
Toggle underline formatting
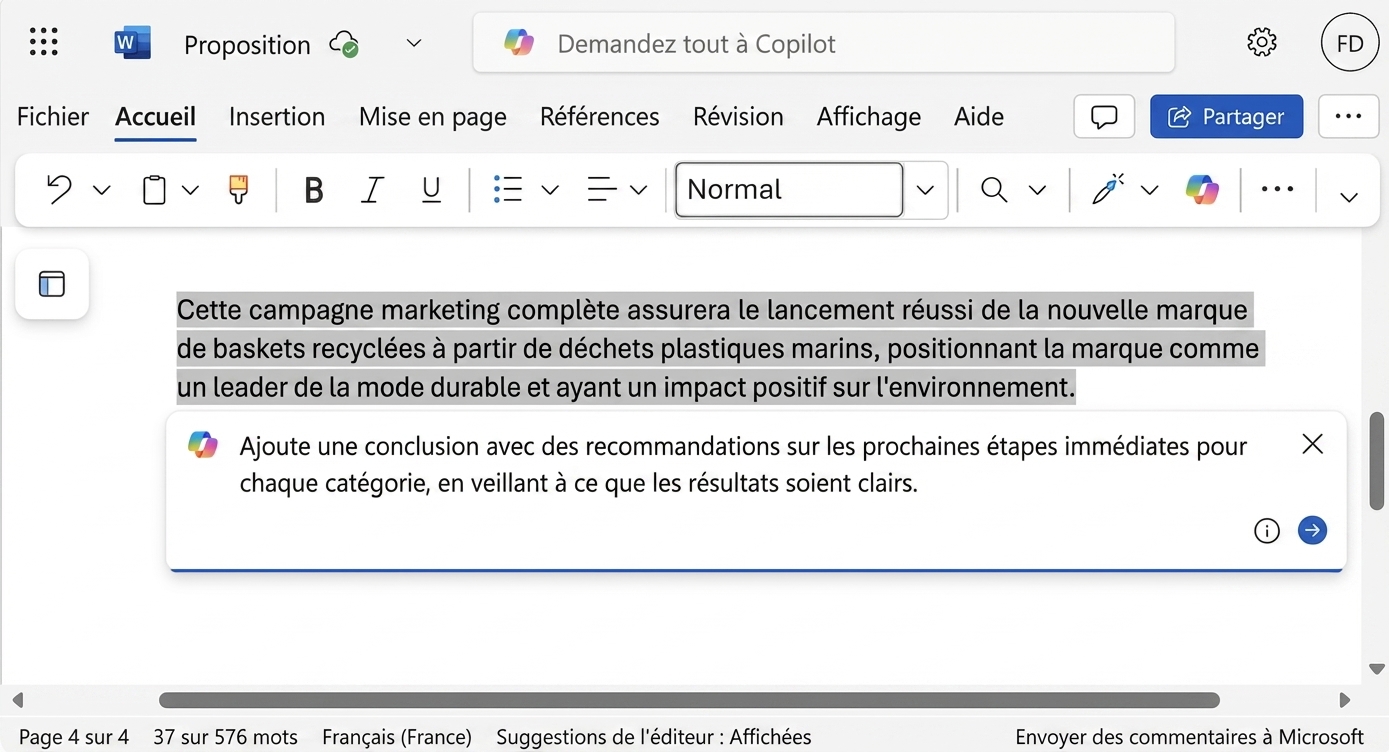(431, 189)
